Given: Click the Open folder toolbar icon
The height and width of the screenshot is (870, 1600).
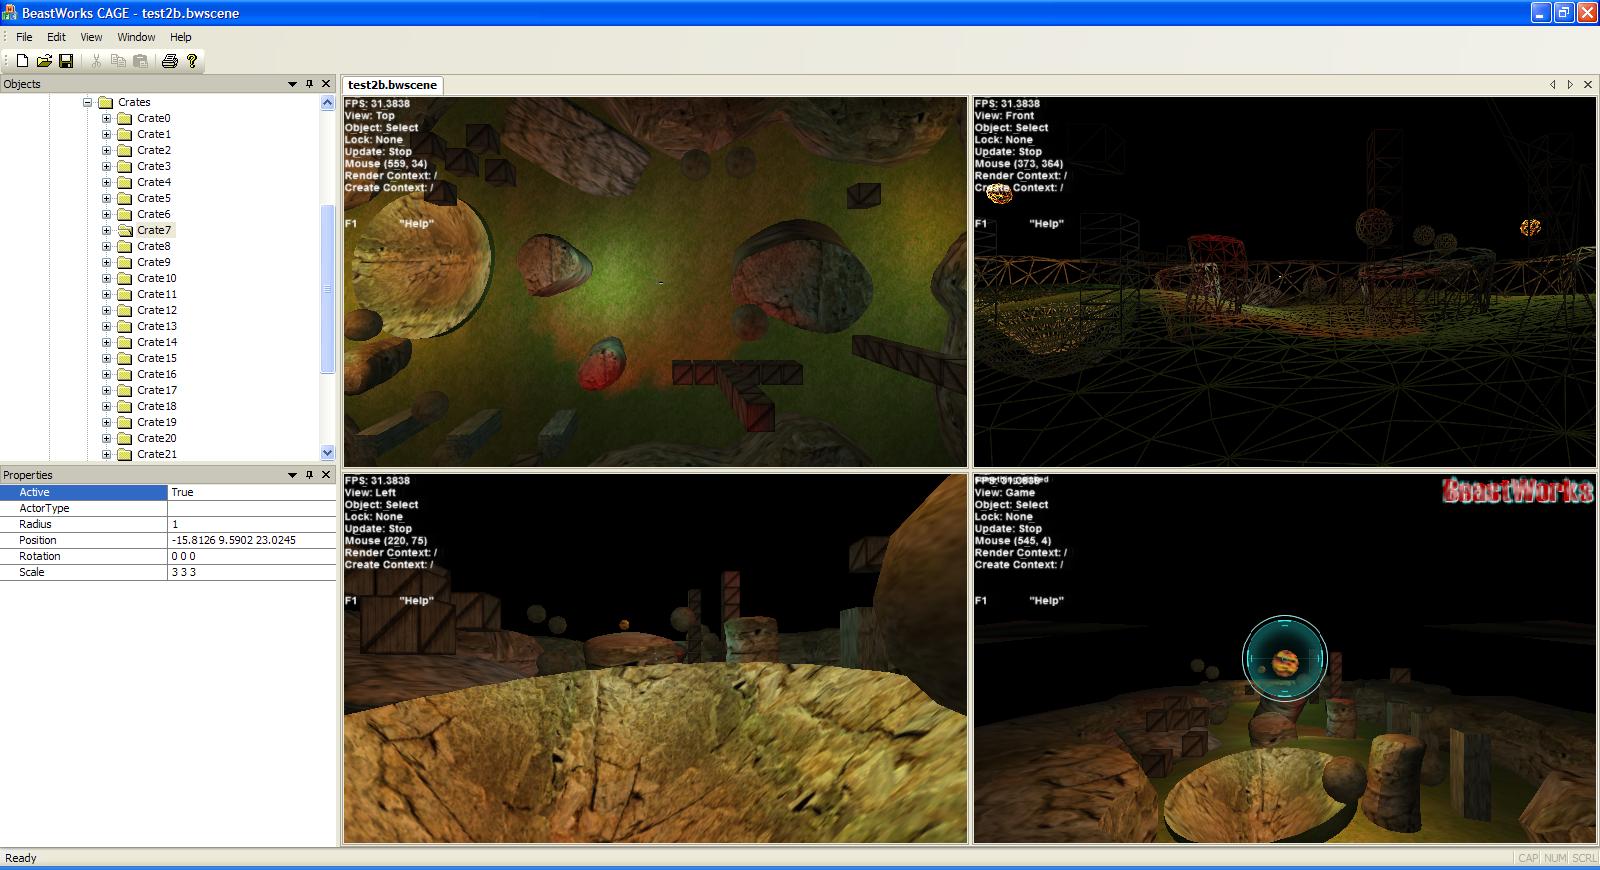Looking at the screenshot, I should [x=44, y=61].
